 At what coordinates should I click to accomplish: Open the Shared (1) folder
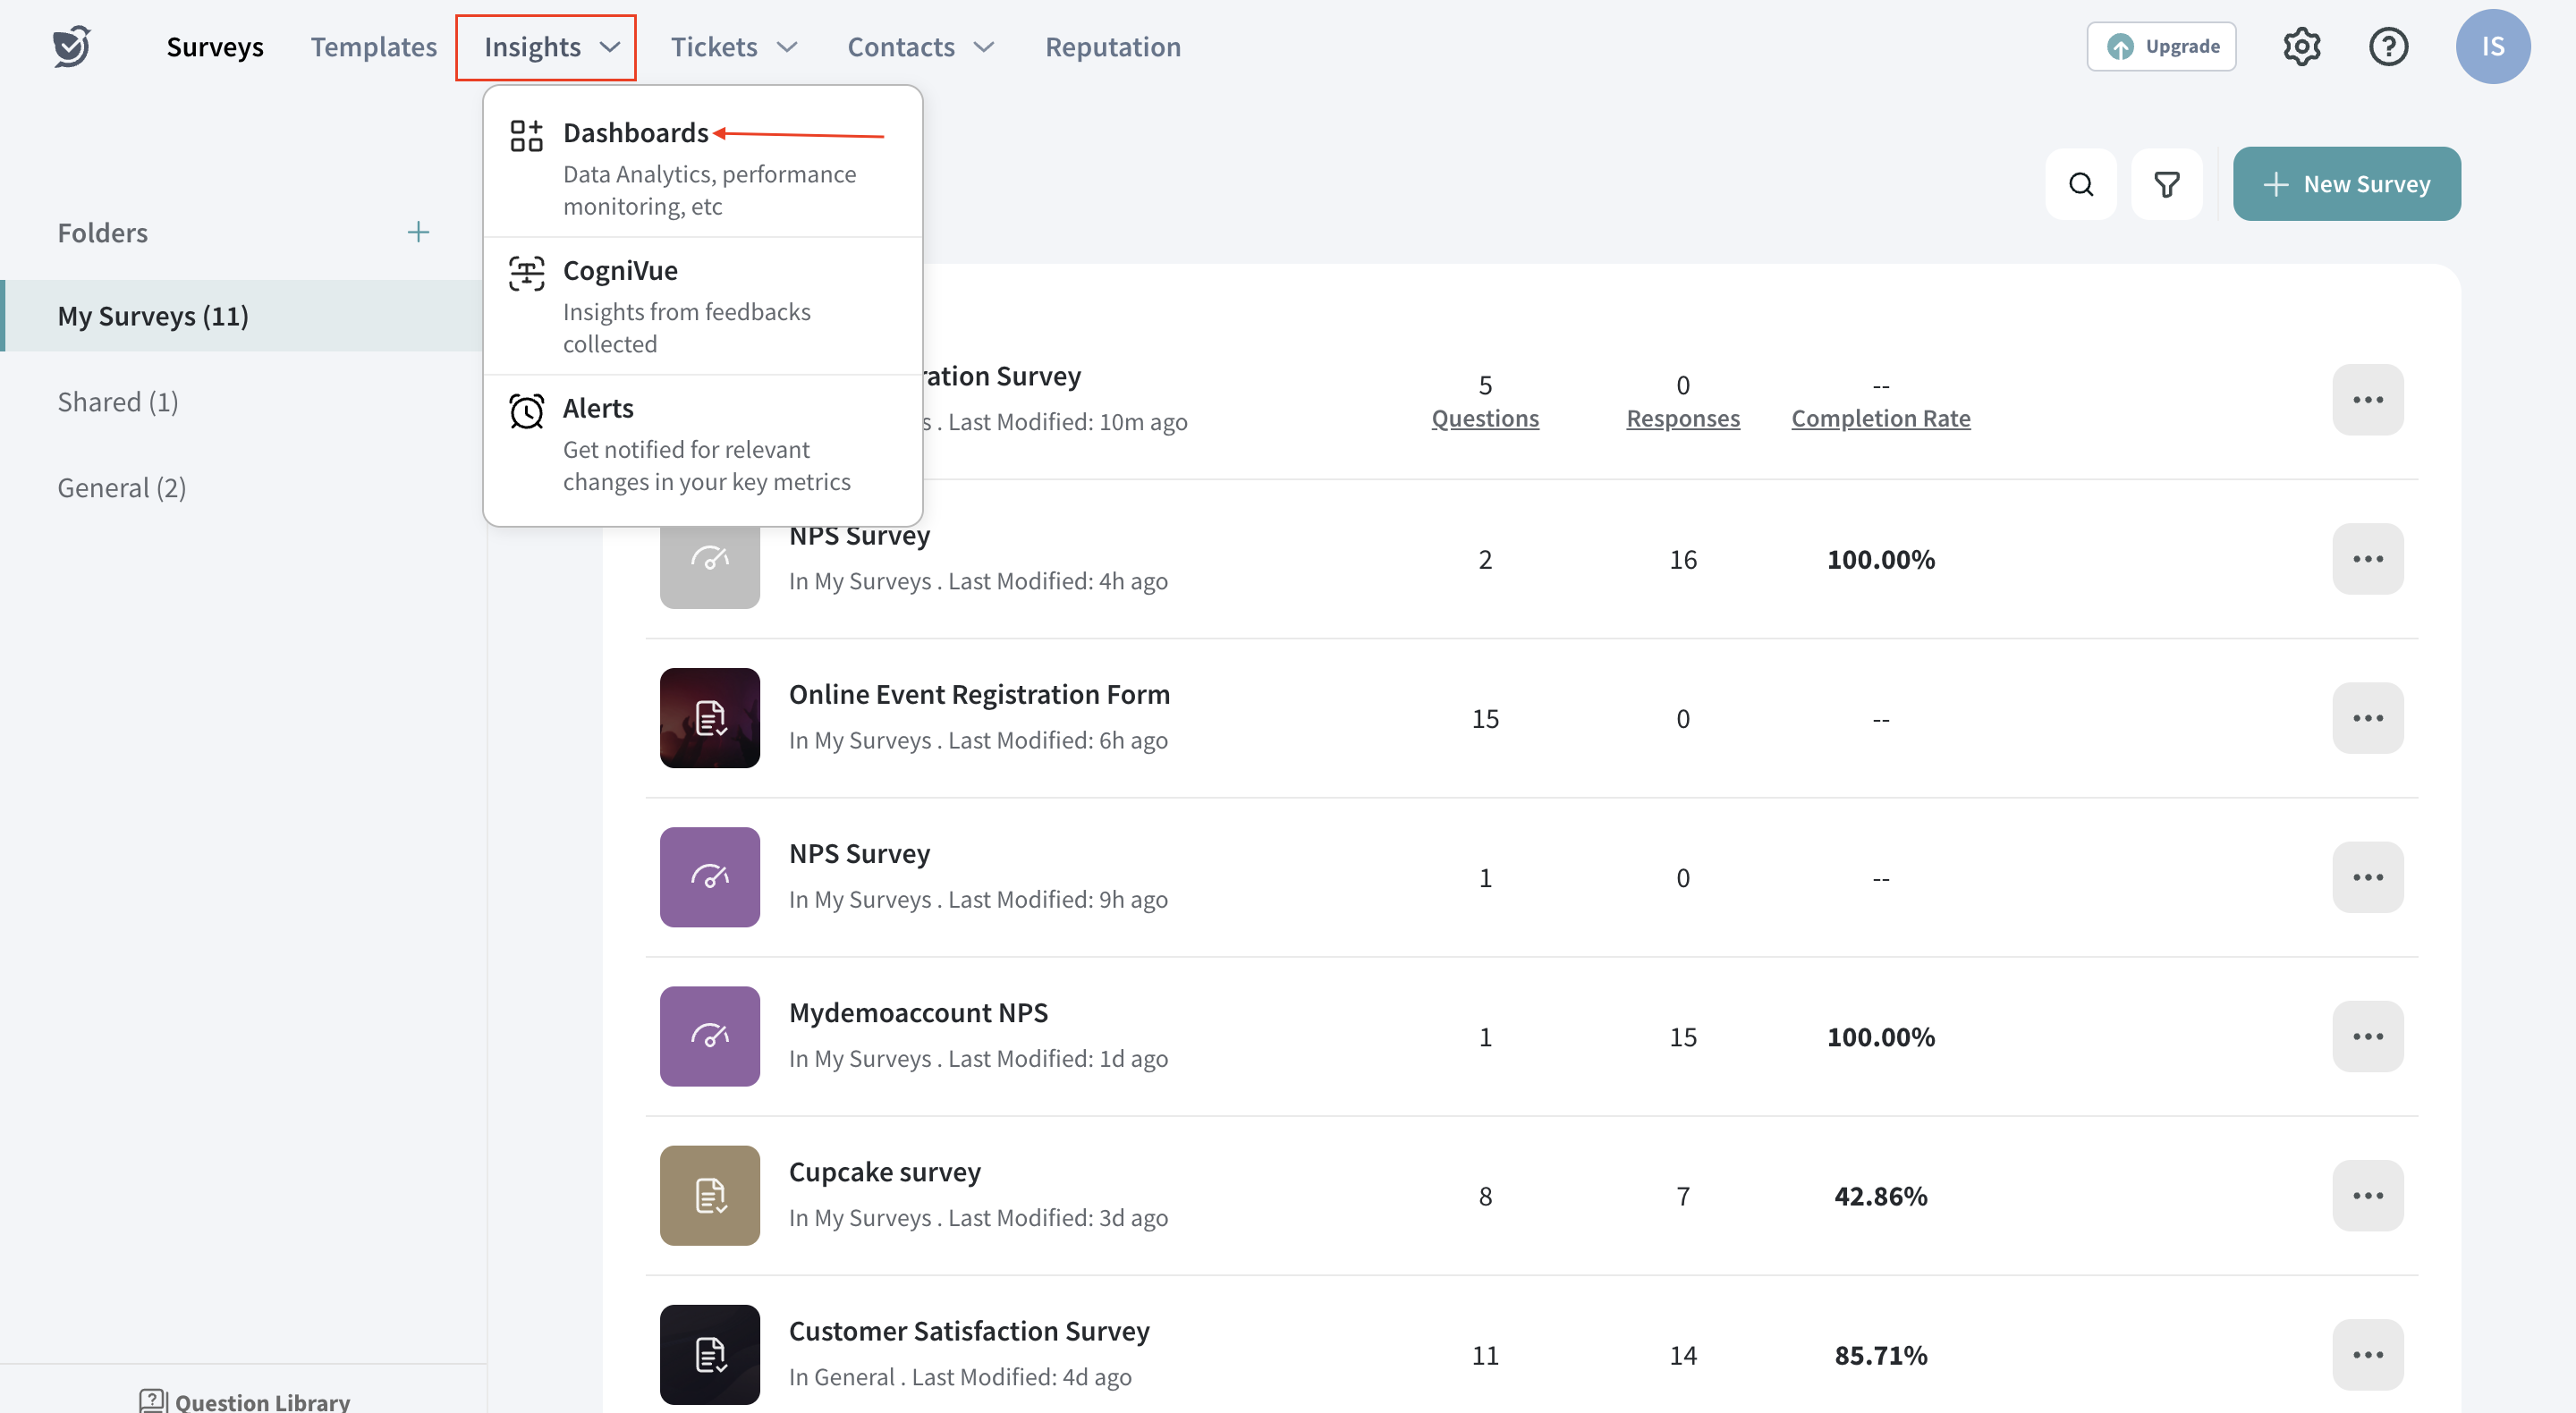[x=118, y=401]
